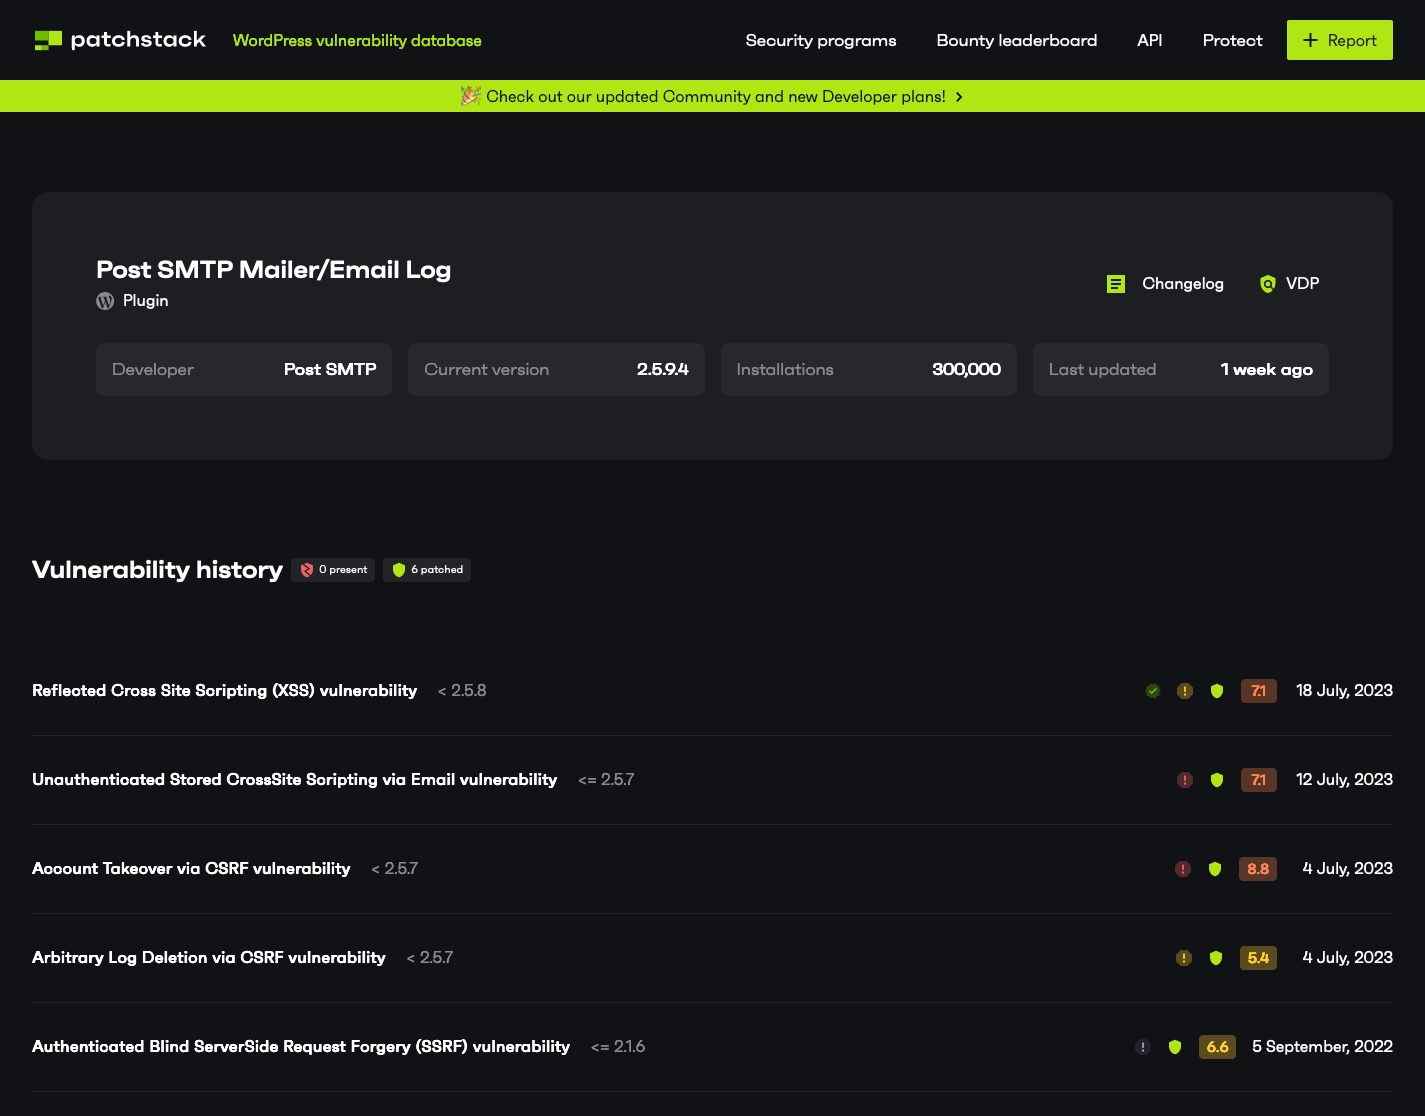Screen dimensions: 1425x1116
Task: Click the banner's right chevron arrow
Action: [959, 97]
